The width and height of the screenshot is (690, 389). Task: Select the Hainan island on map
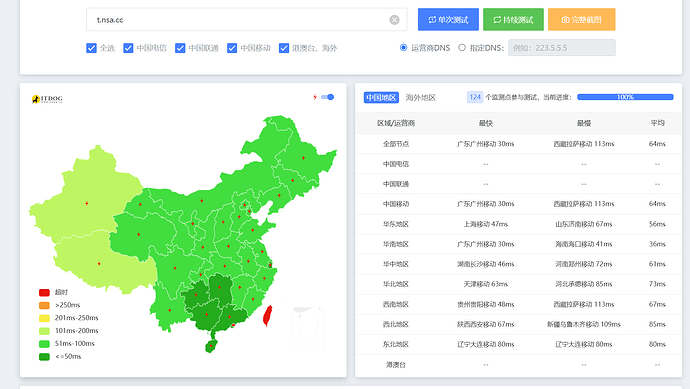pyautogui.click(x=211, y=346)
